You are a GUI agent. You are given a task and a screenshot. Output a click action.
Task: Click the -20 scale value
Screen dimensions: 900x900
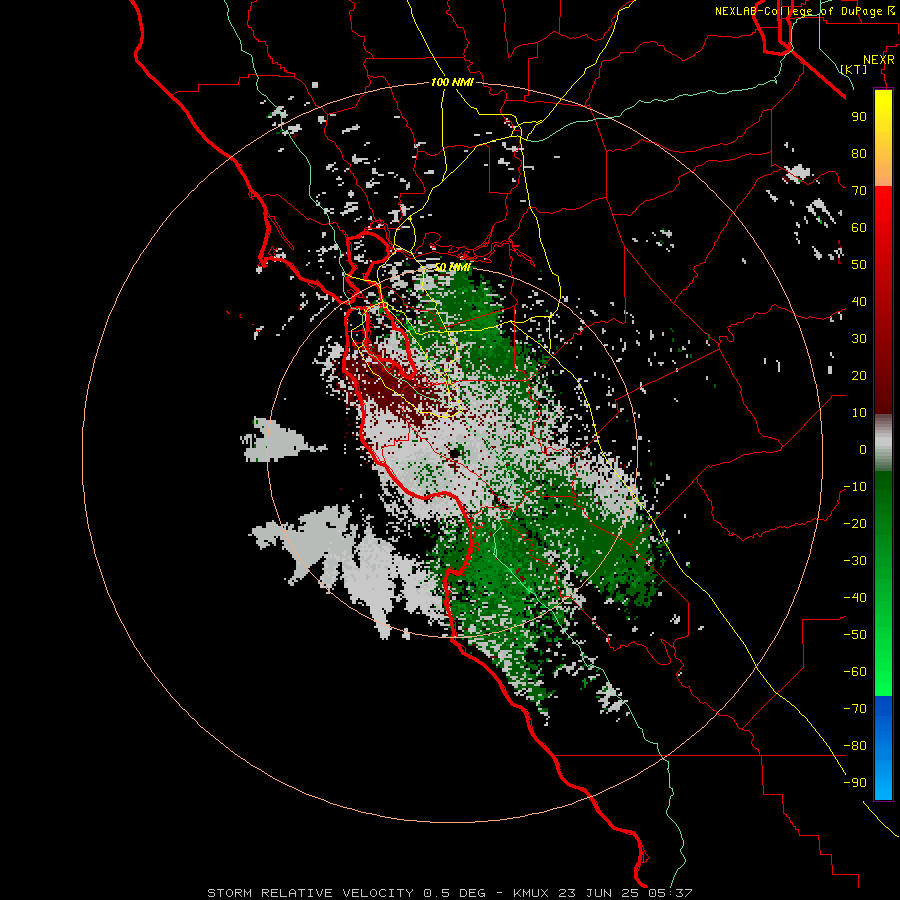point(855,523)
